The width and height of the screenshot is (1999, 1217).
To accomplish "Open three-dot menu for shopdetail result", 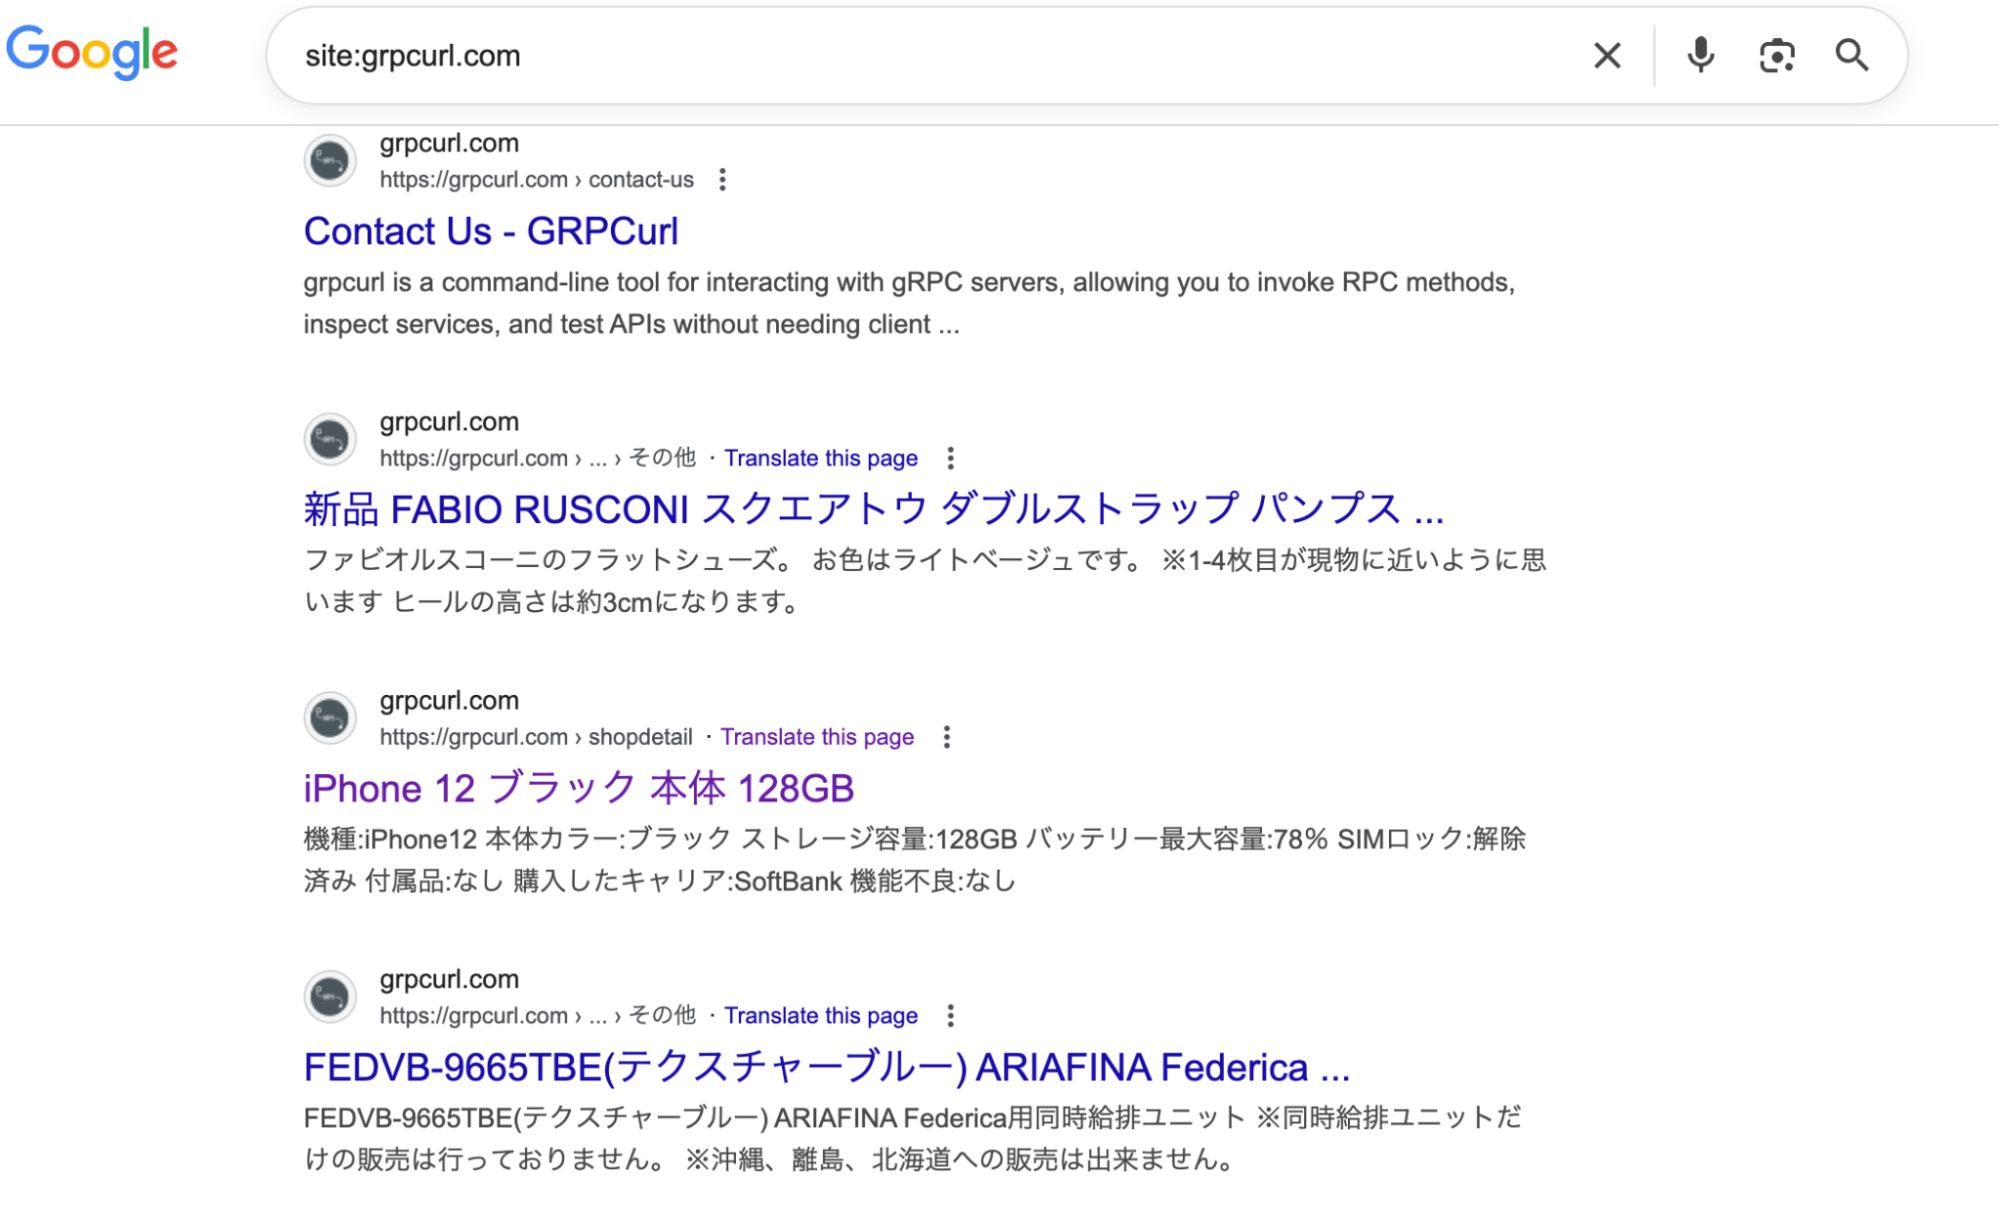I will coord(946,737).
